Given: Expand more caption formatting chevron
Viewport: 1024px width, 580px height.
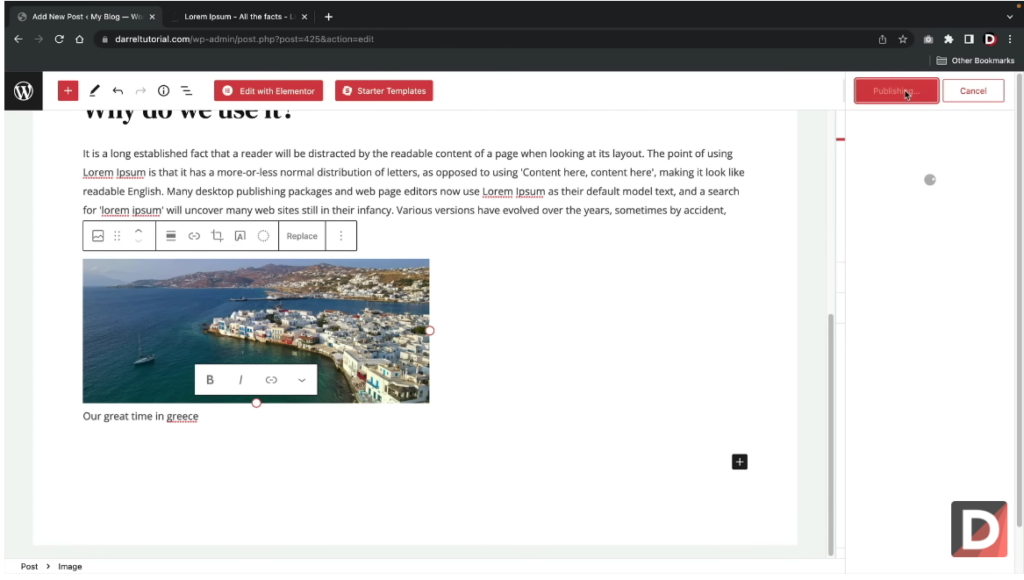Looking at the screenshot, I should click(x=302, y=379).
